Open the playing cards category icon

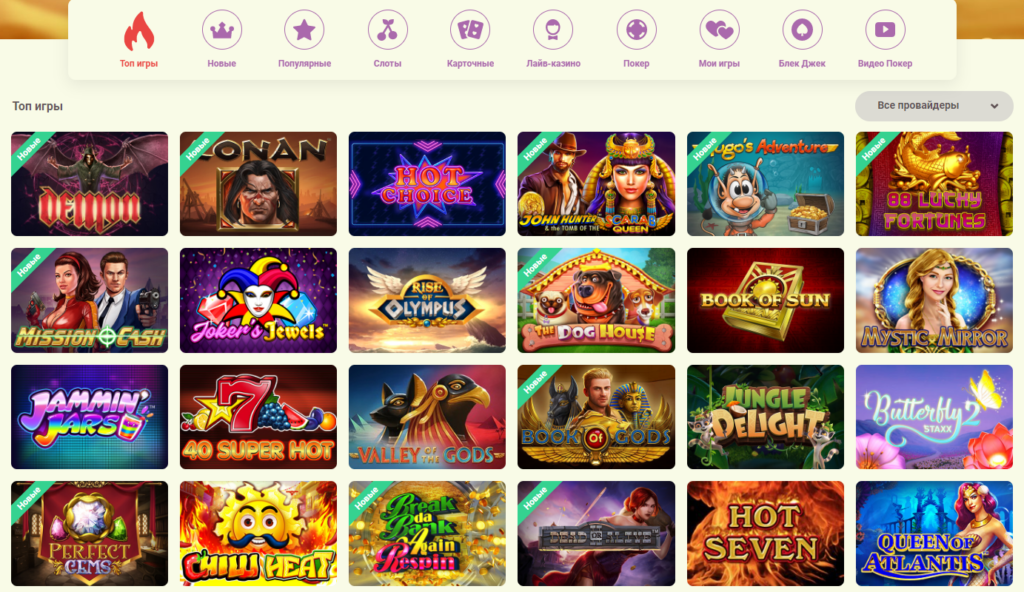click(x=470, y=29)
